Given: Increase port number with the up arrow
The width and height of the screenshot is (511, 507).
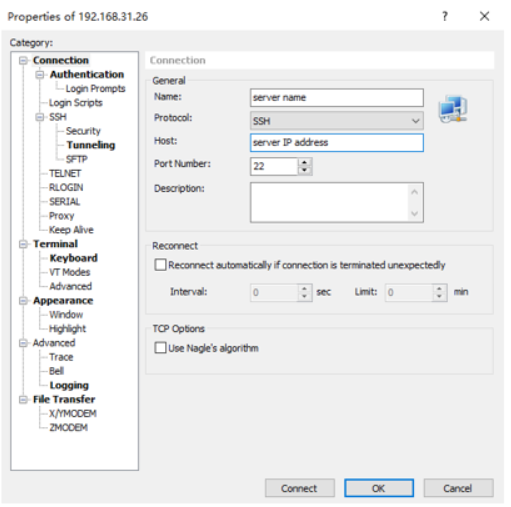Looking at the screenshot, I should [x=304, y=162].
